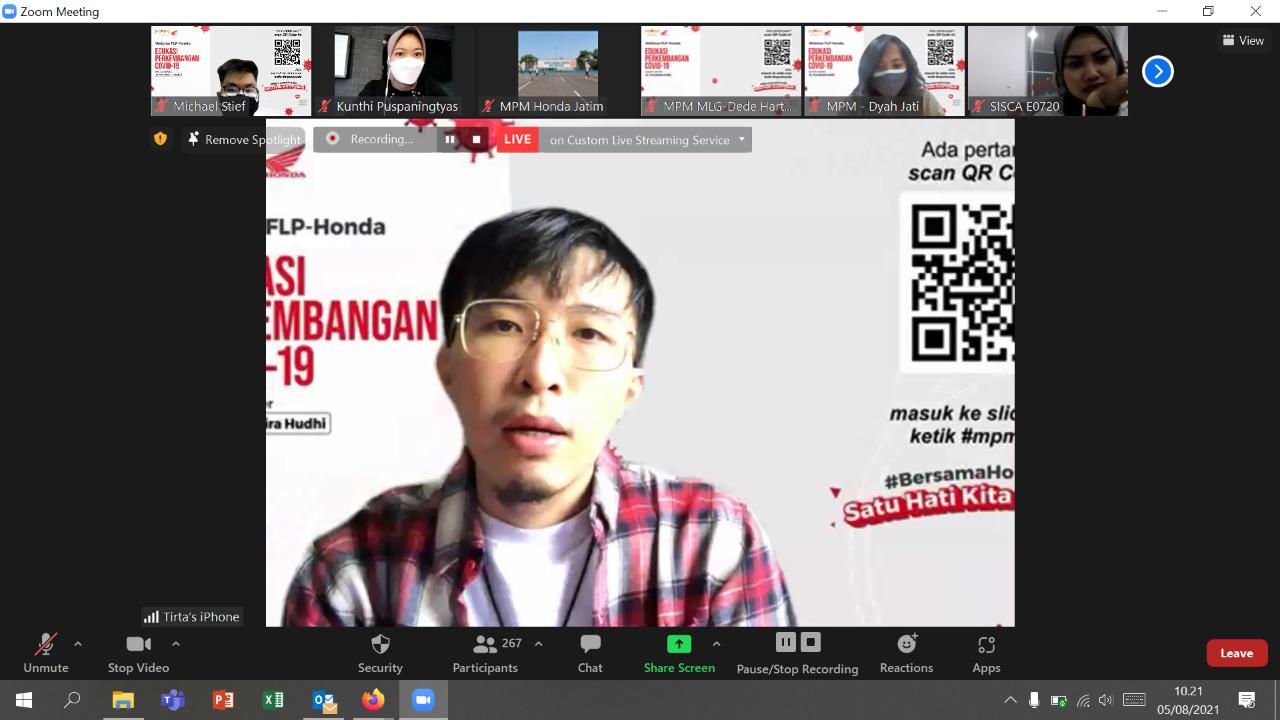Expand Share Screen options arrow
The height and width of the screenshot is (720, 1280).
(716, 644)
